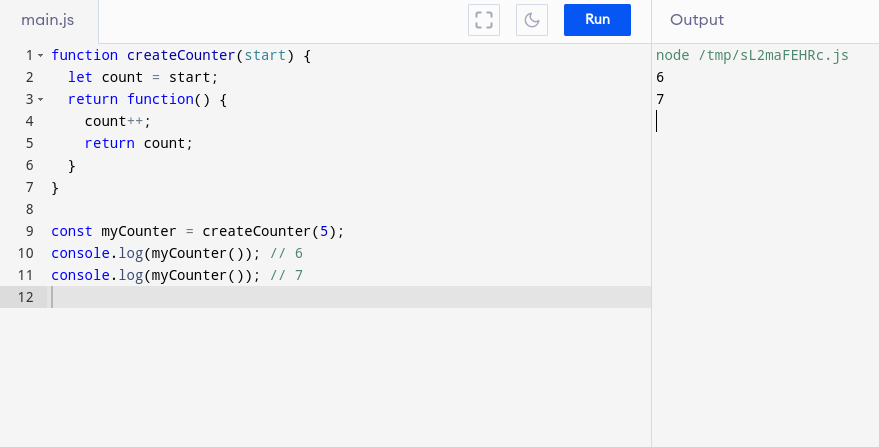
Task: Click line number 12 in the gutter
Action: pos(26,297)
